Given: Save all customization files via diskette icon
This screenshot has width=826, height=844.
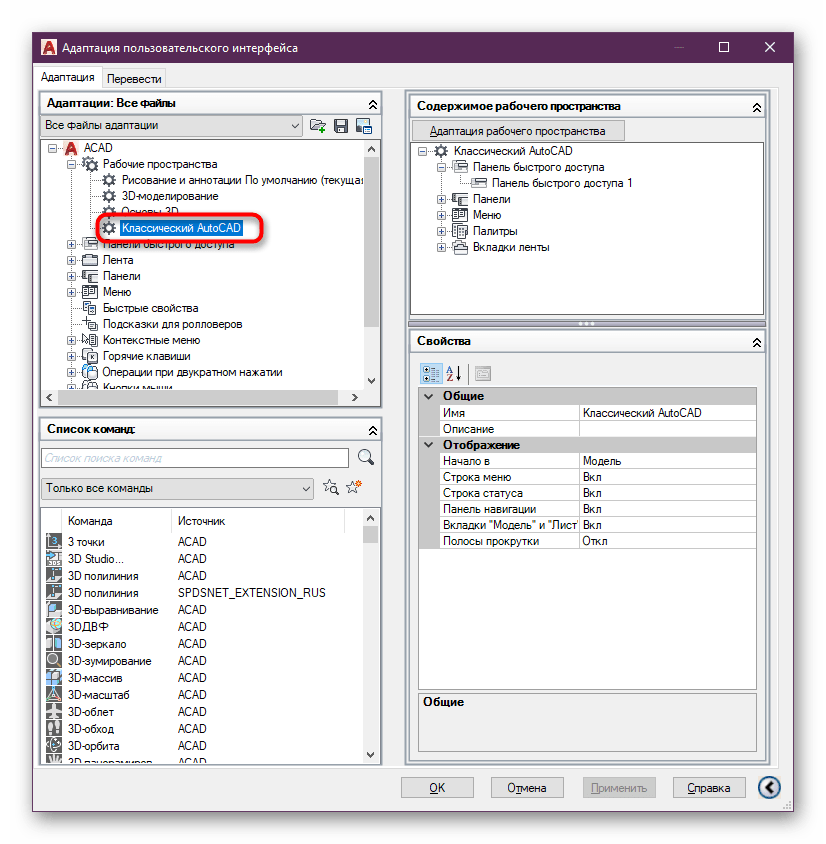Looking at the screenshot, I should point(341,126).
